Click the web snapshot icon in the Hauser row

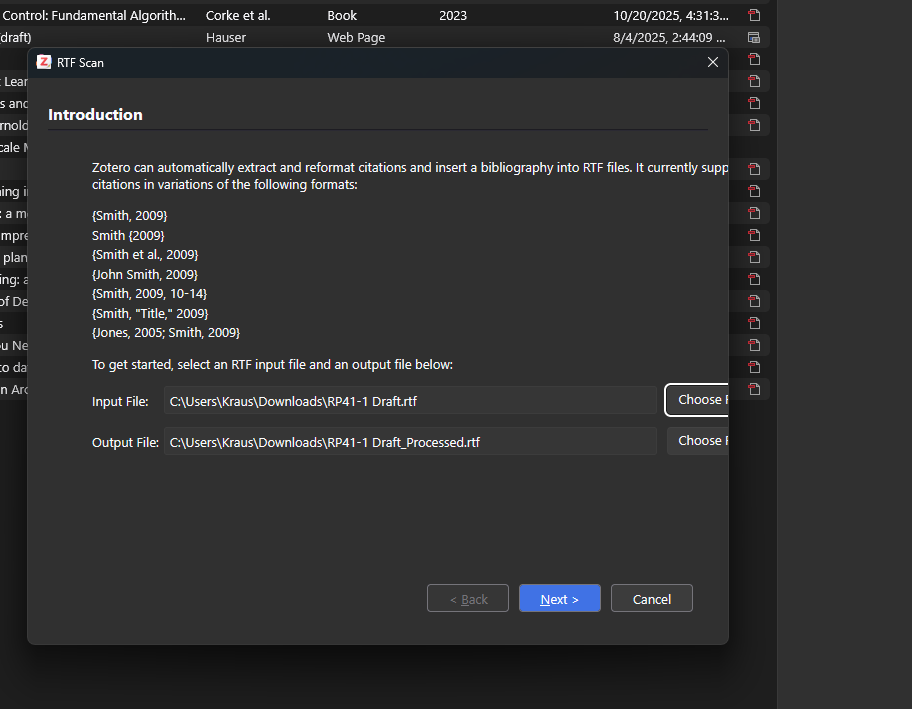point(754,38)
